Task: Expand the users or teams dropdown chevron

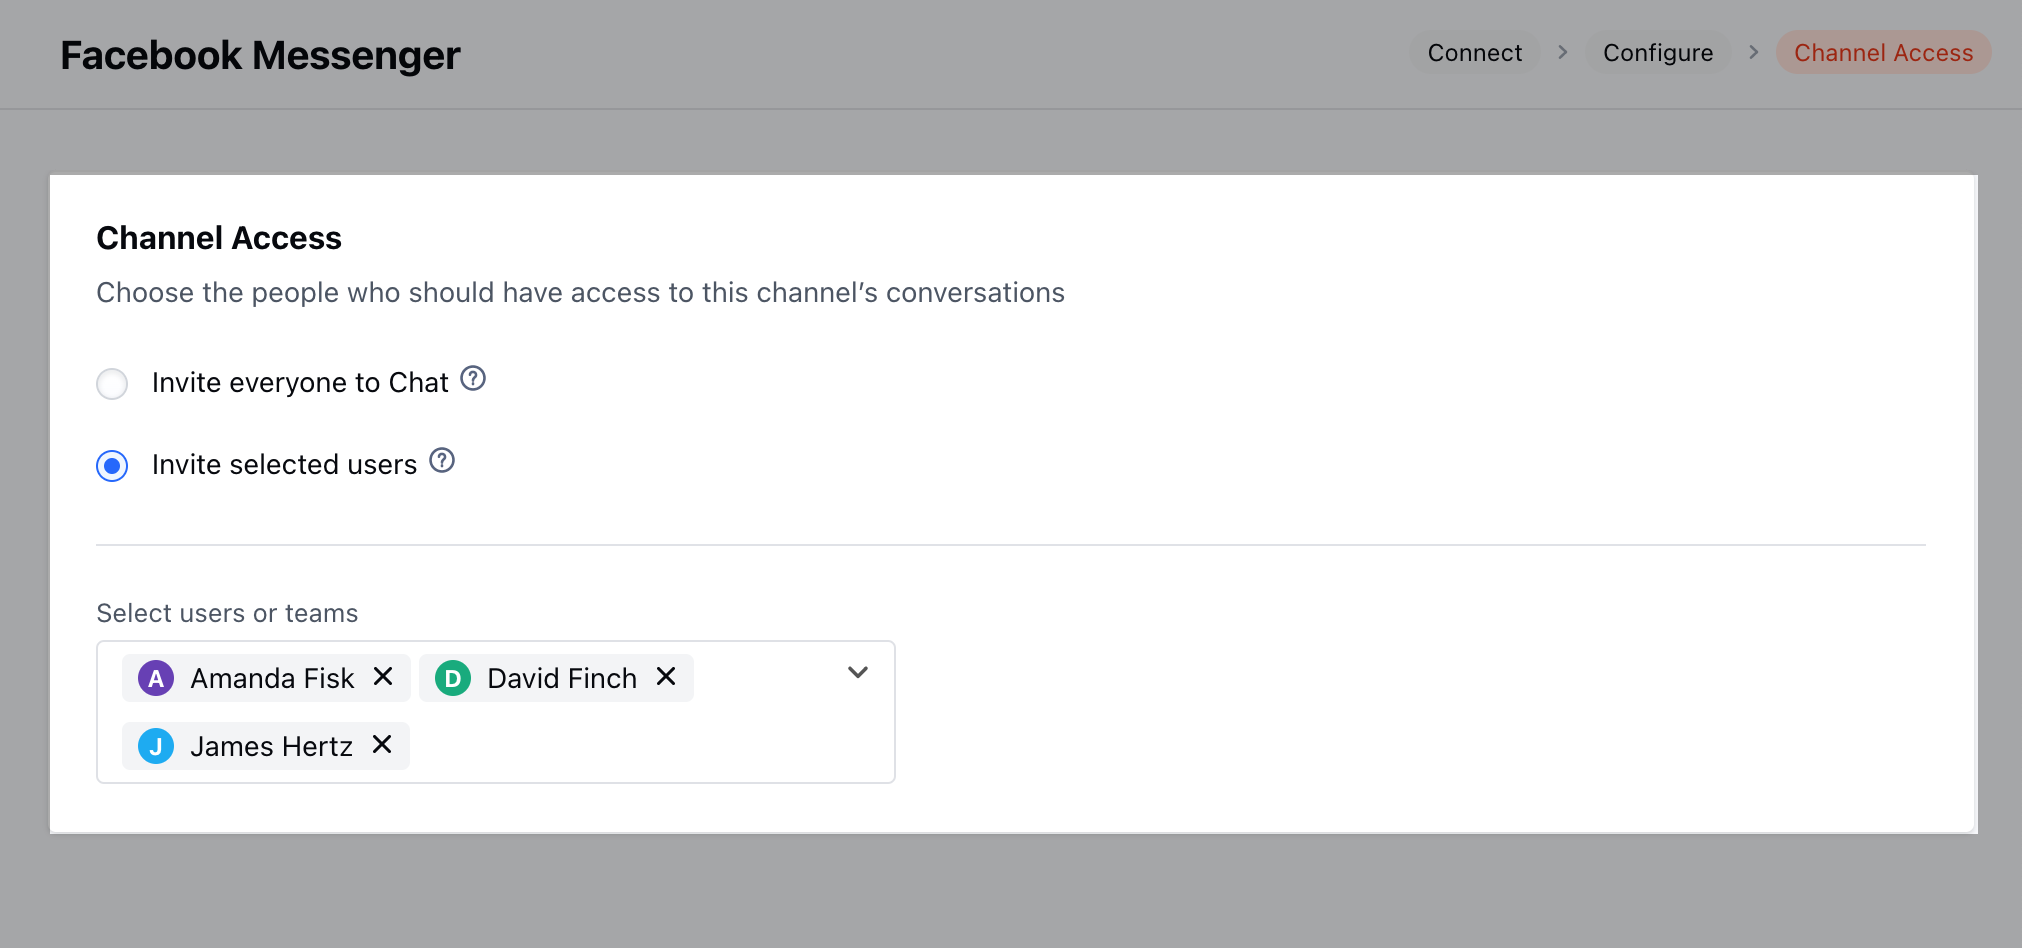Action: pos(858,673)
